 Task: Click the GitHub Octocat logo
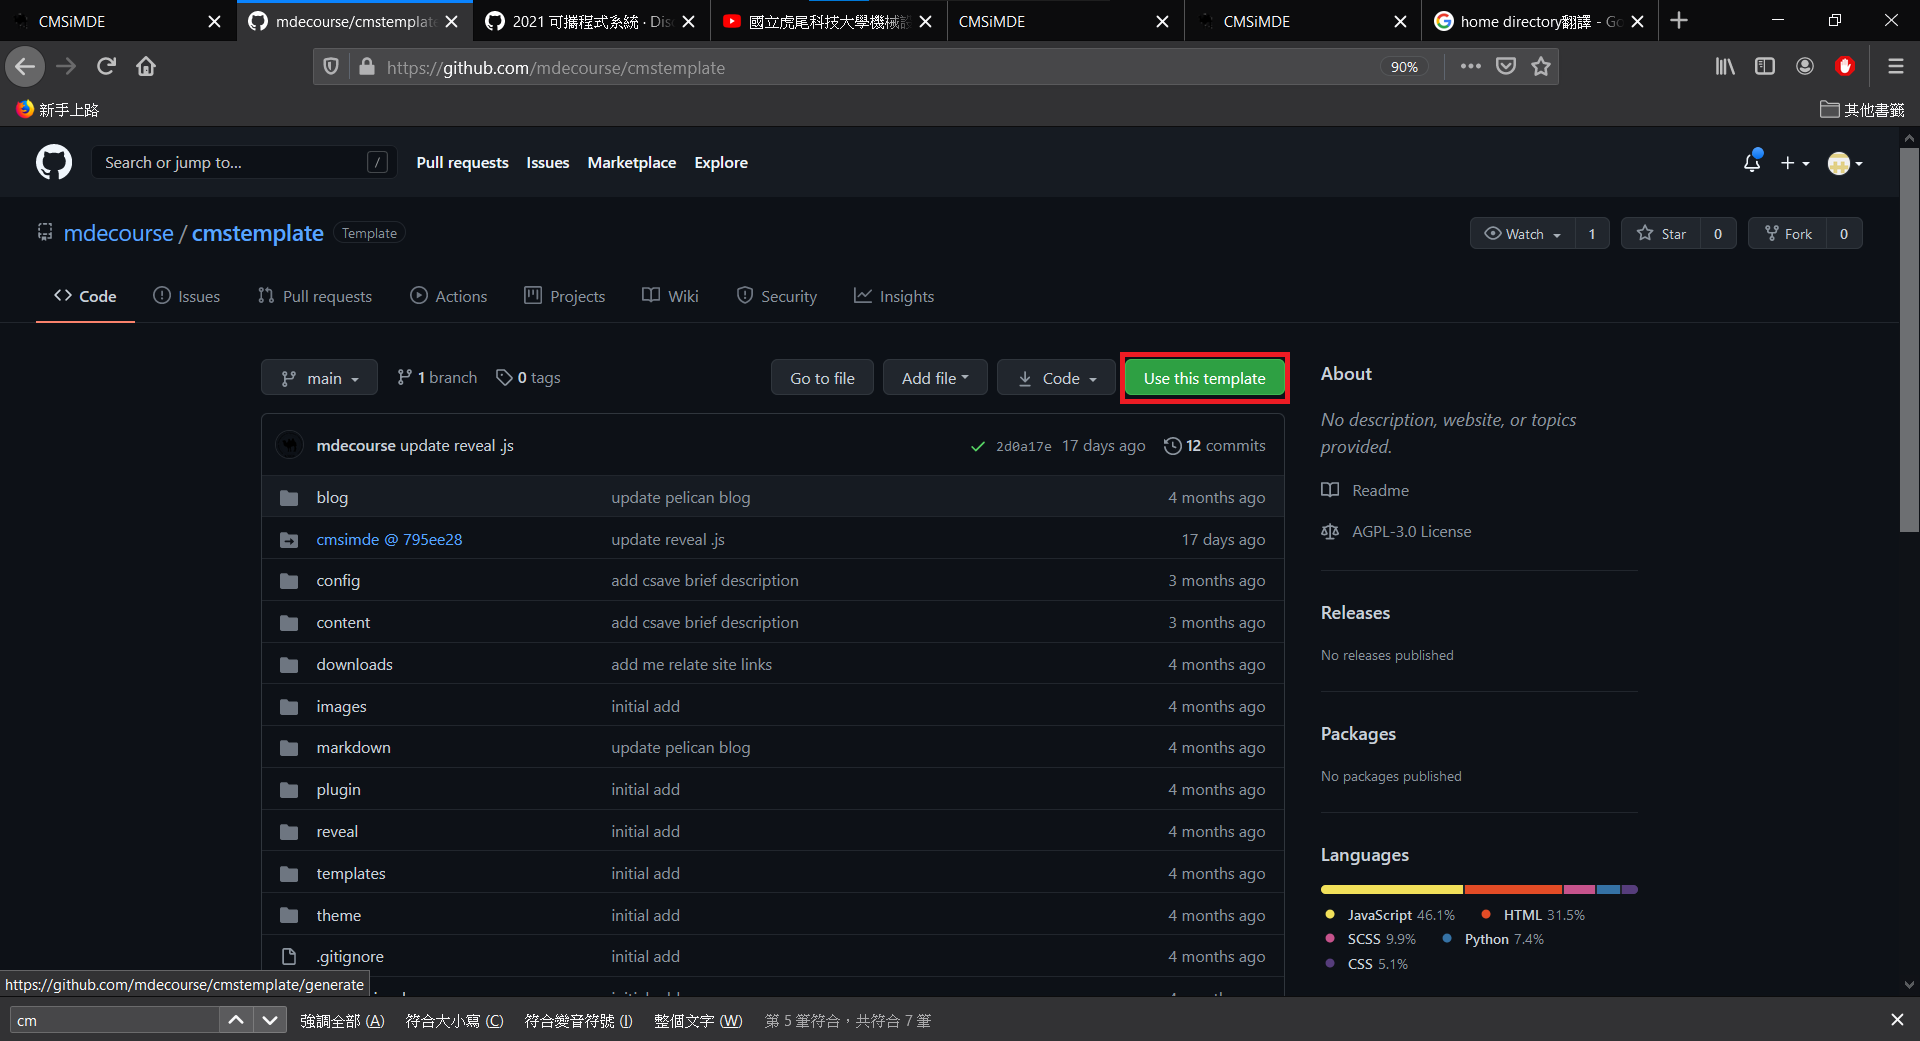pyautogui.click(x=54, y=162)
